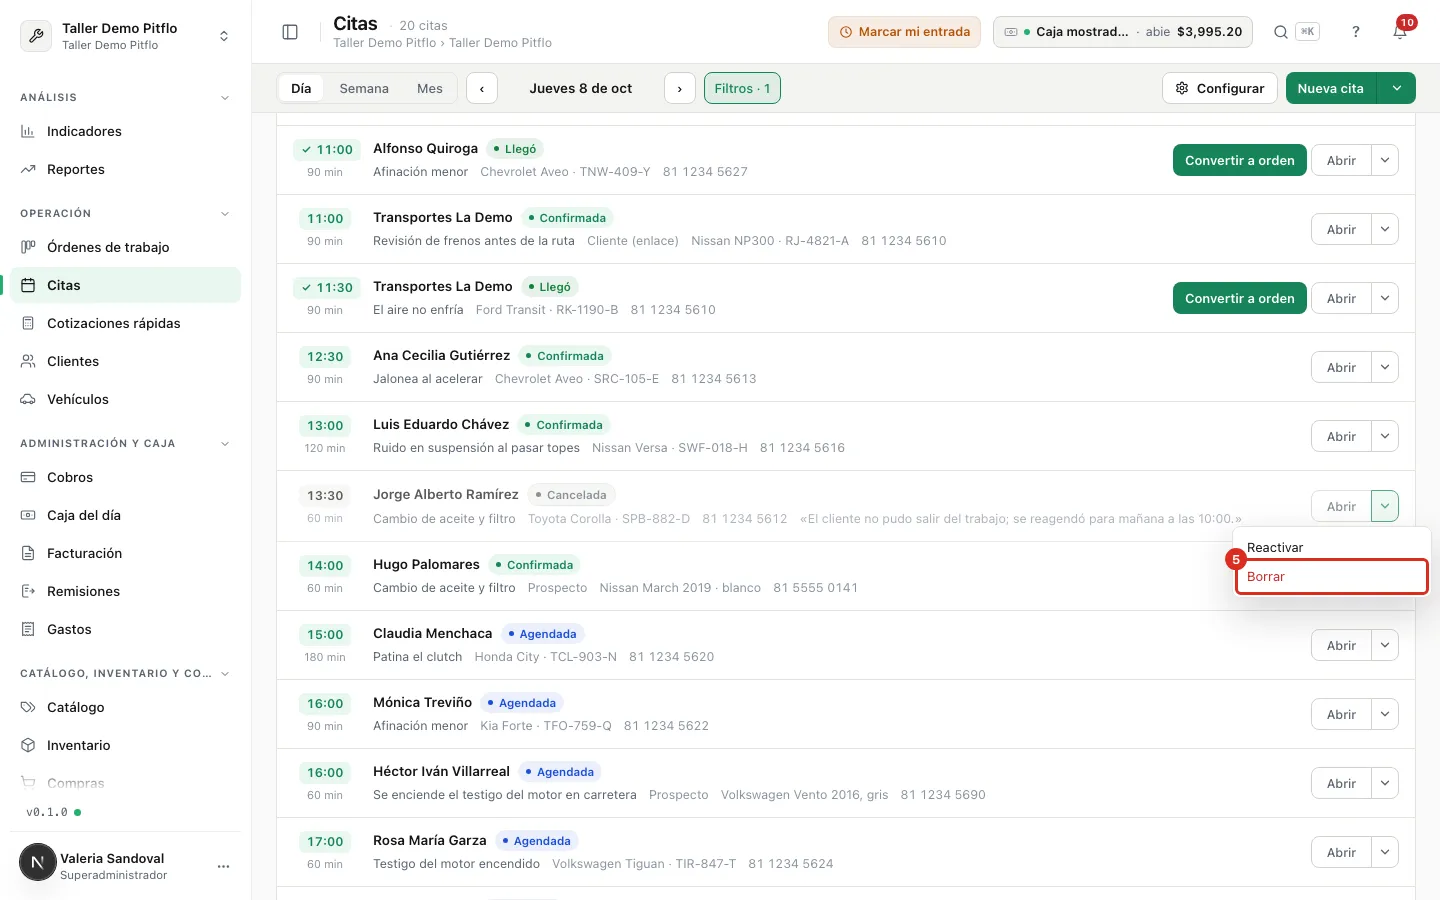Choose Reactivar from the context menu
Viewport: 1440px width, 900px height.
point(1331,547)
